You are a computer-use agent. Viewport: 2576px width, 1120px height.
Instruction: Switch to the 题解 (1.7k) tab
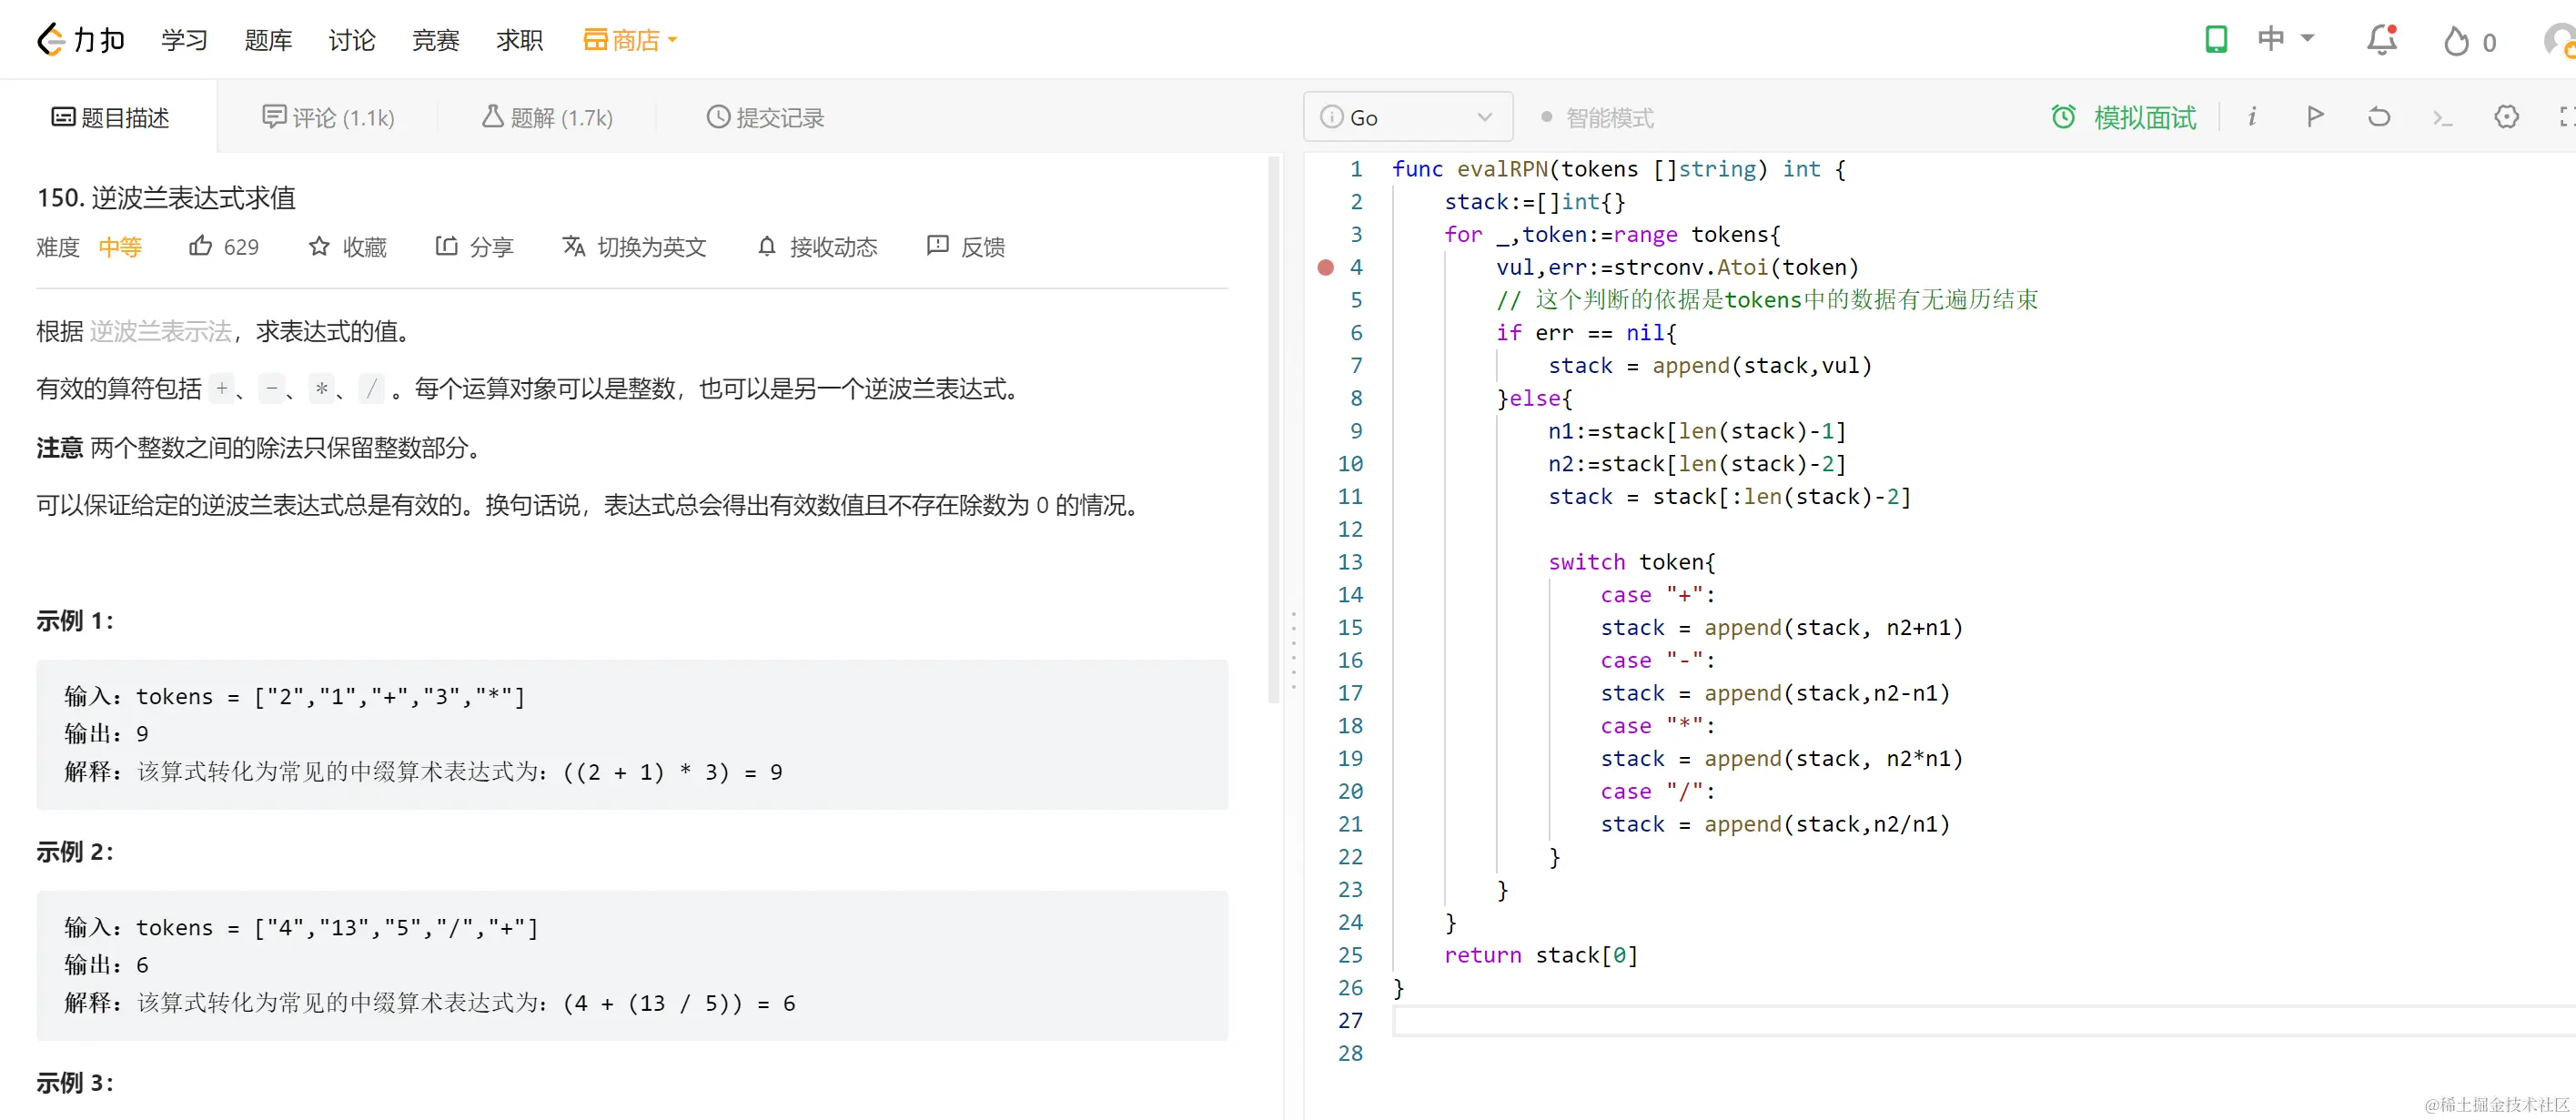pyautogui.click(x=546, y=117)
